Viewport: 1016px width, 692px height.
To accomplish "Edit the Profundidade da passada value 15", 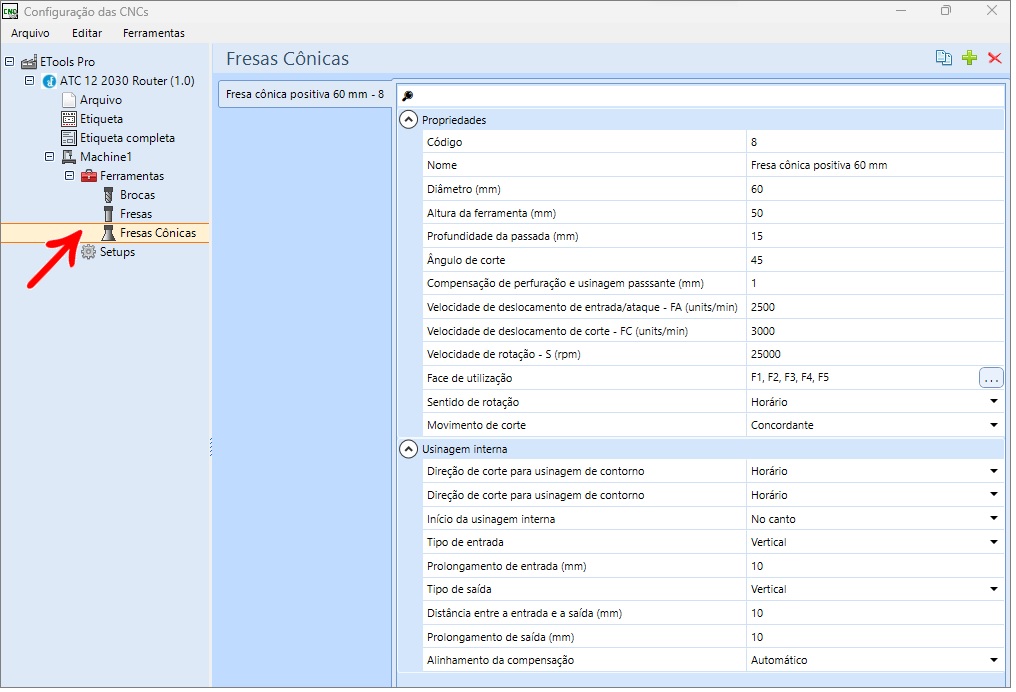I will point(875,236).
